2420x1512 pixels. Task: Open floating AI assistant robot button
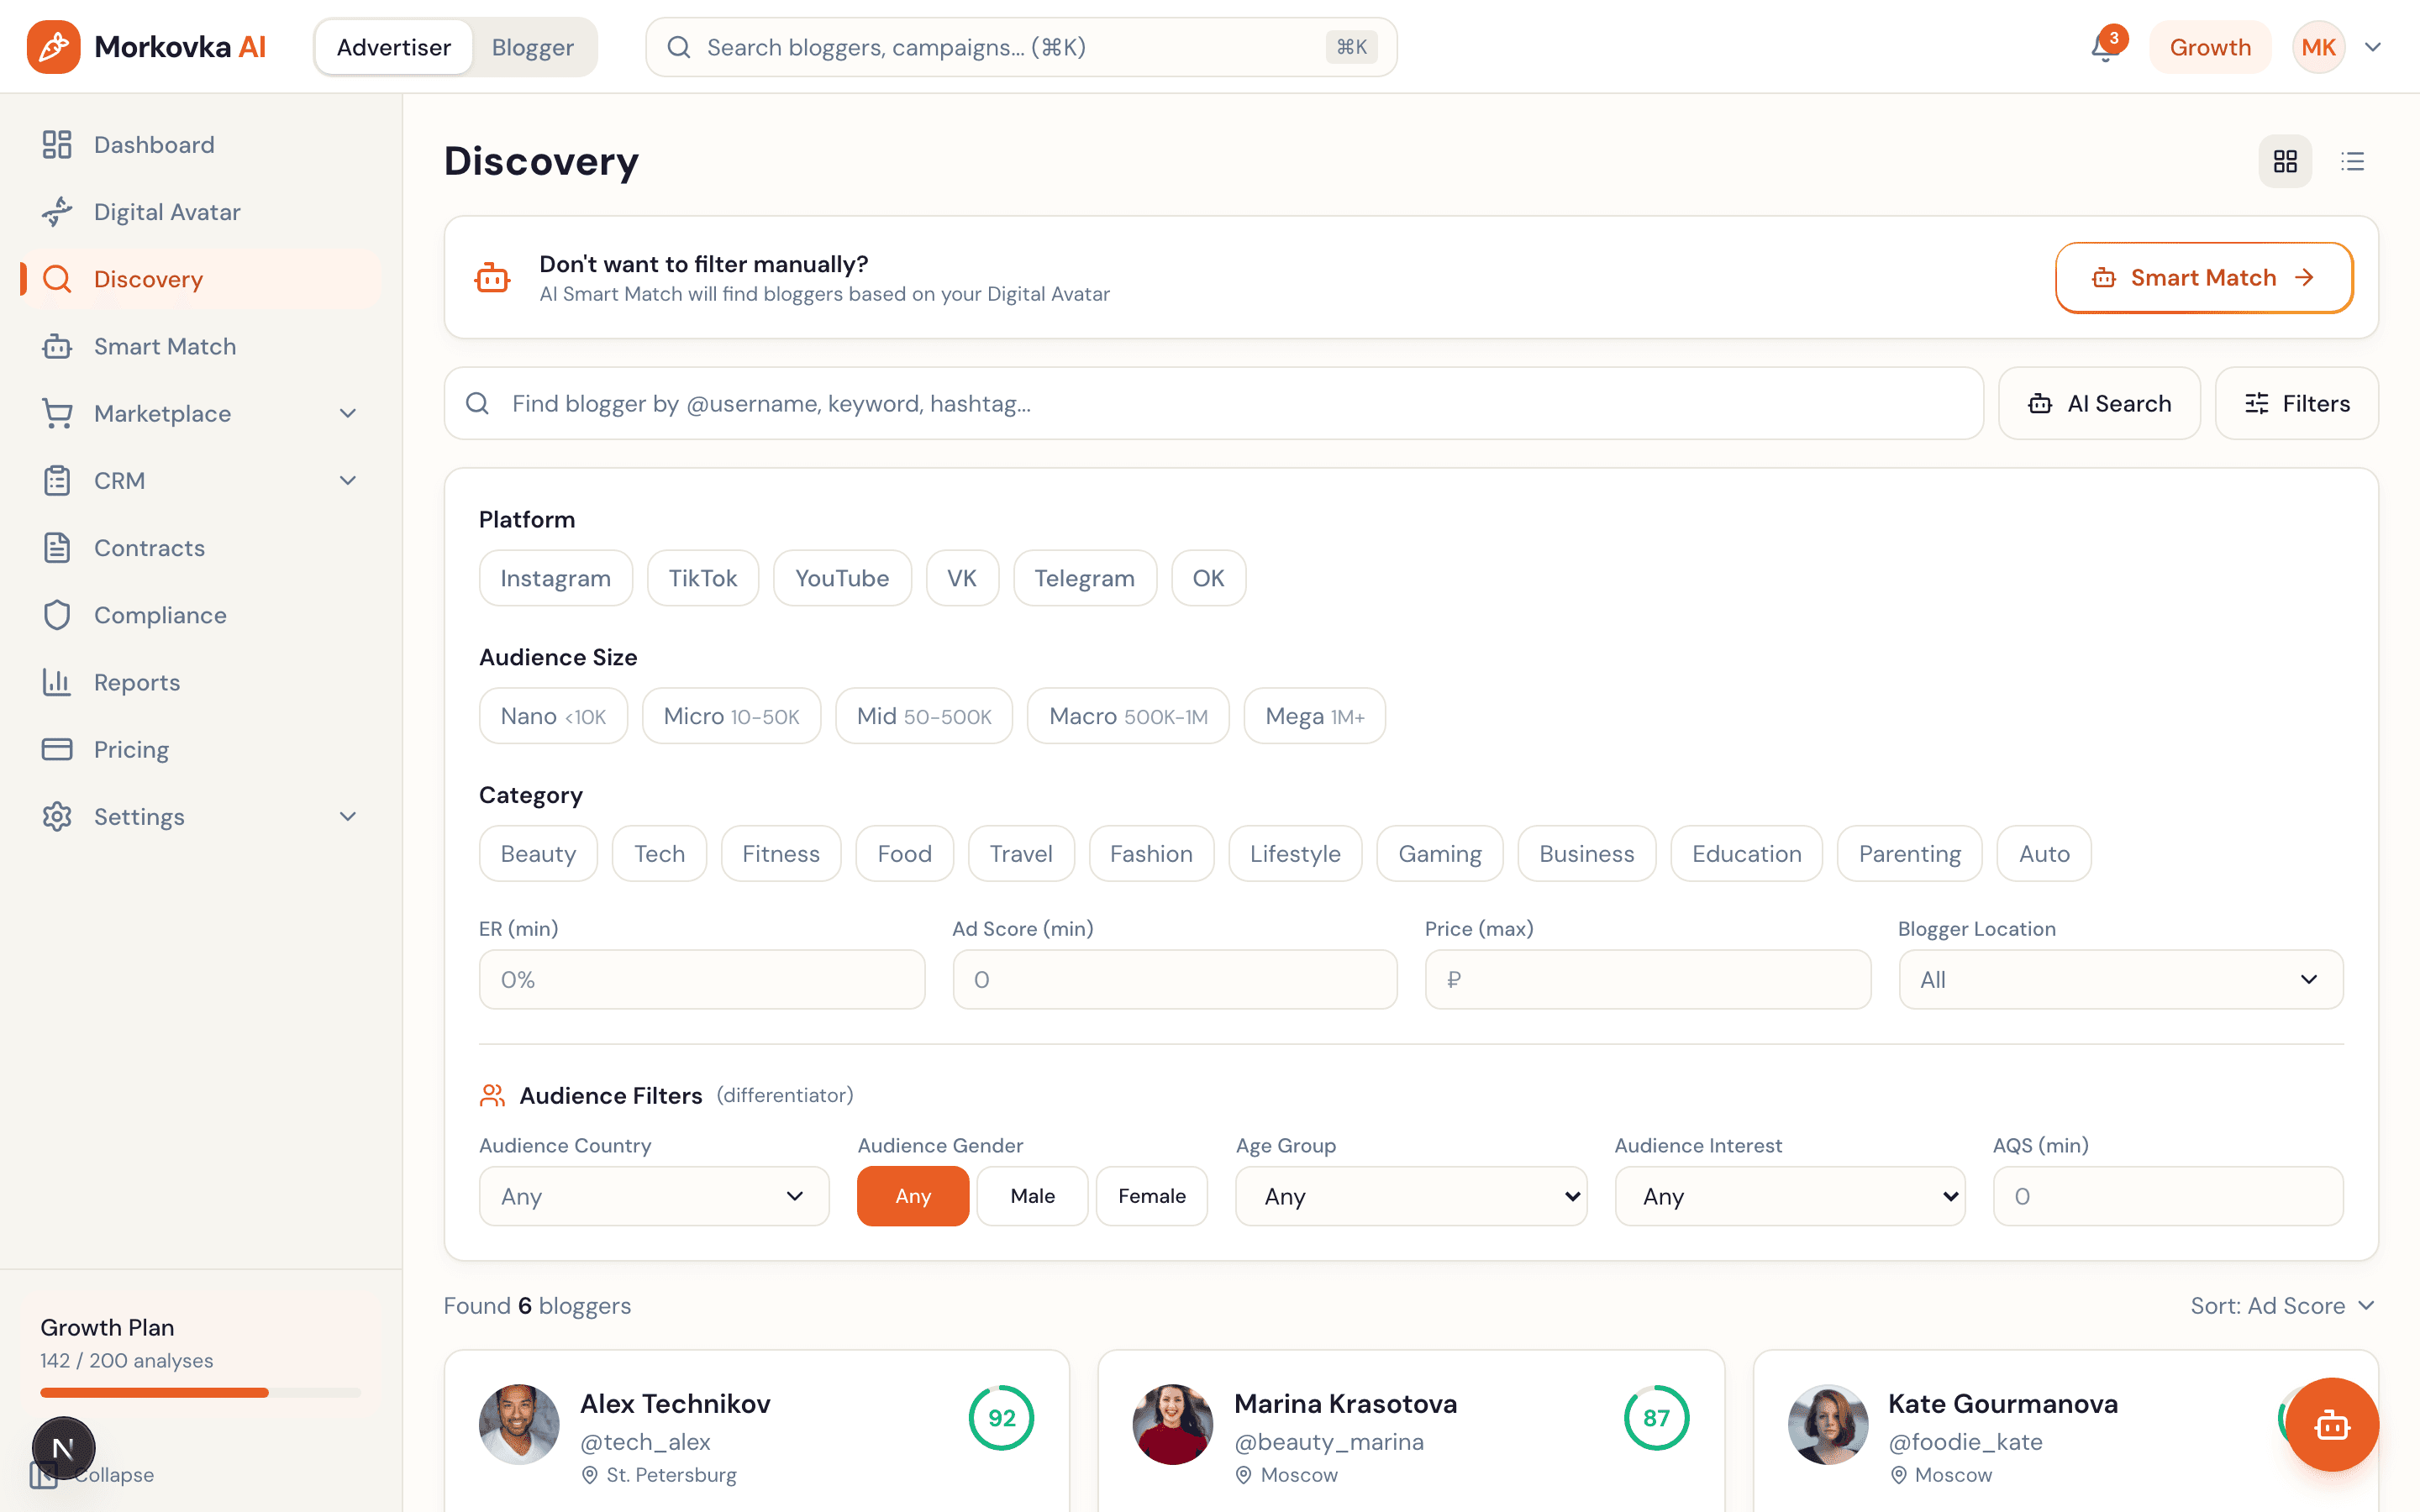[2331, 1424]
